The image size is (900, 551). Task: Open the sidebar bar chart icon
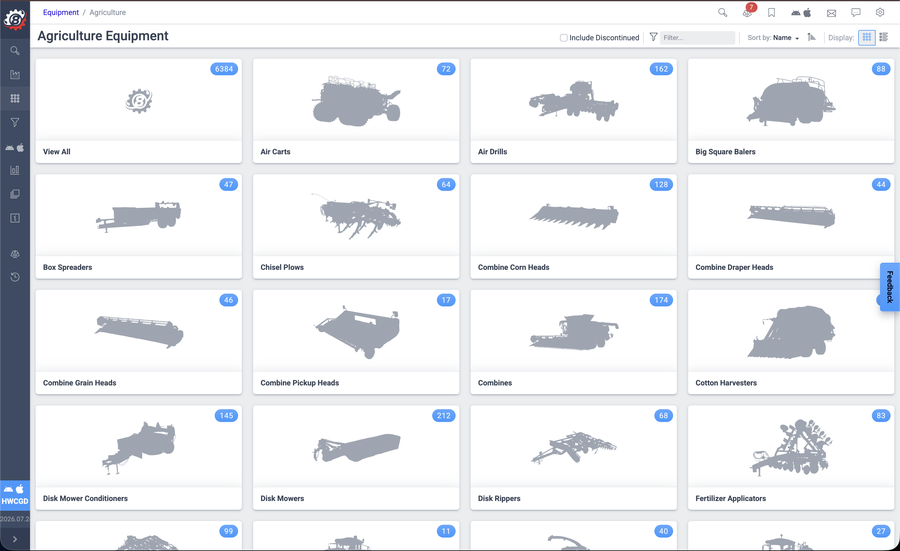(x=15, y=170)
